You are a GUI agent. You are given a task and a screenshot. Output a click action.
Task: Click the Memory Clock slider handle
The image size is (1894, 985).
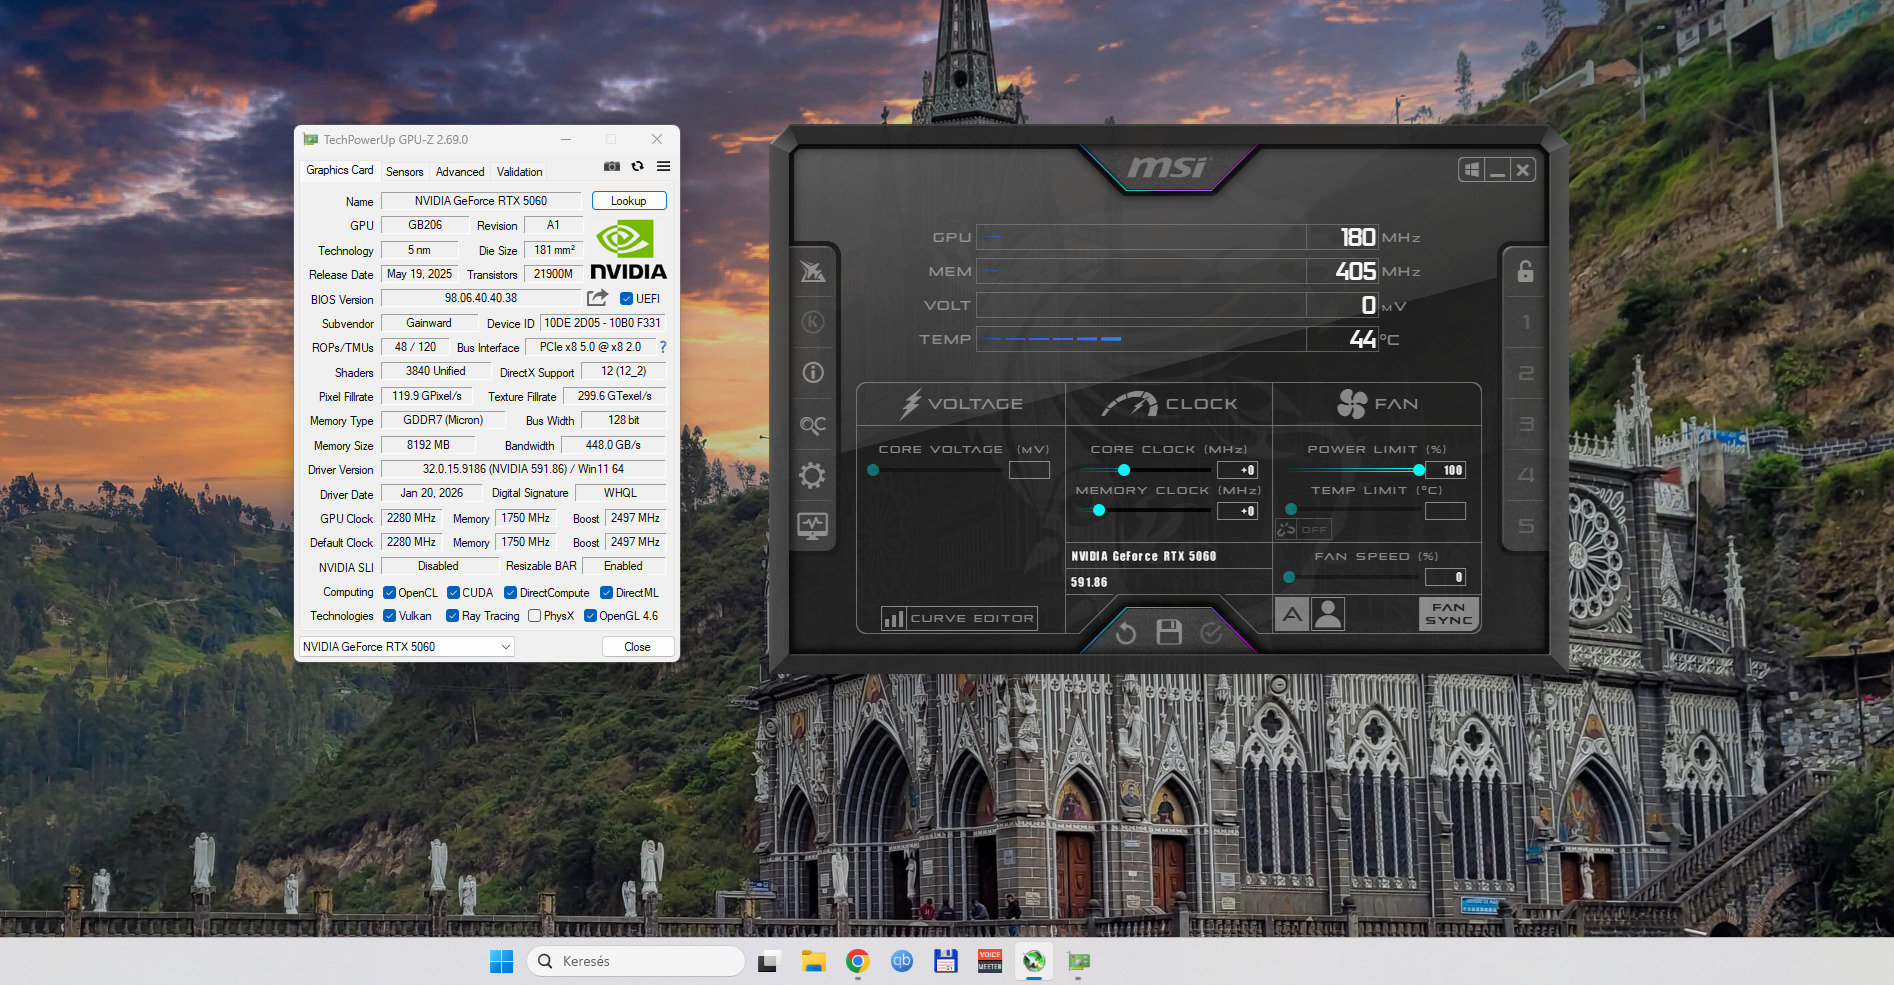tap(1099, 510)
